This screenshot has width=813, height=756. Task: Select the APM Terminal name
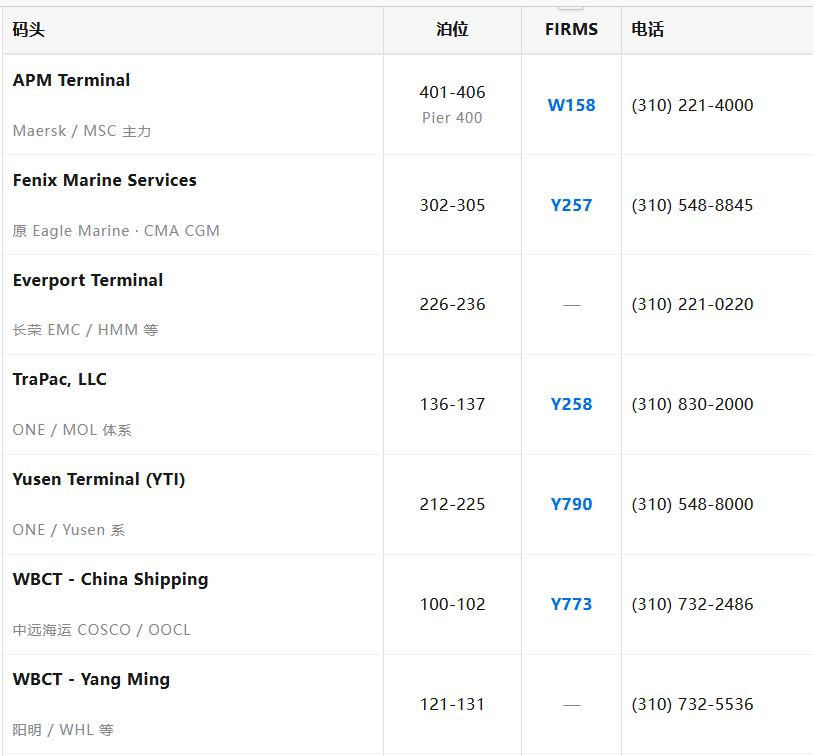[x=72, y=80]
